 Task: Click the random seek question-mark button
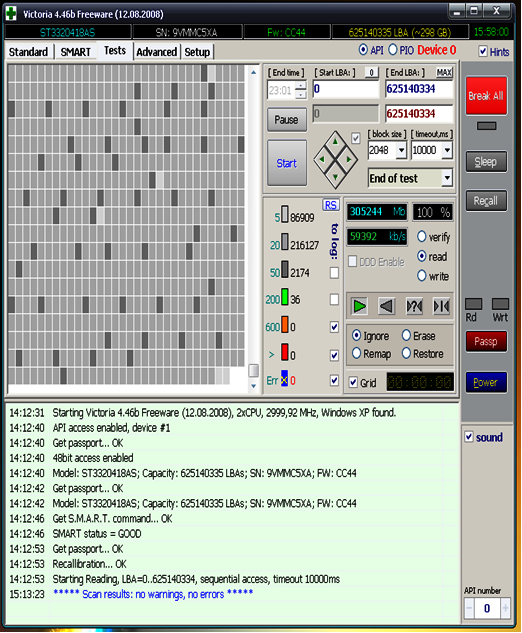point(414,306)
